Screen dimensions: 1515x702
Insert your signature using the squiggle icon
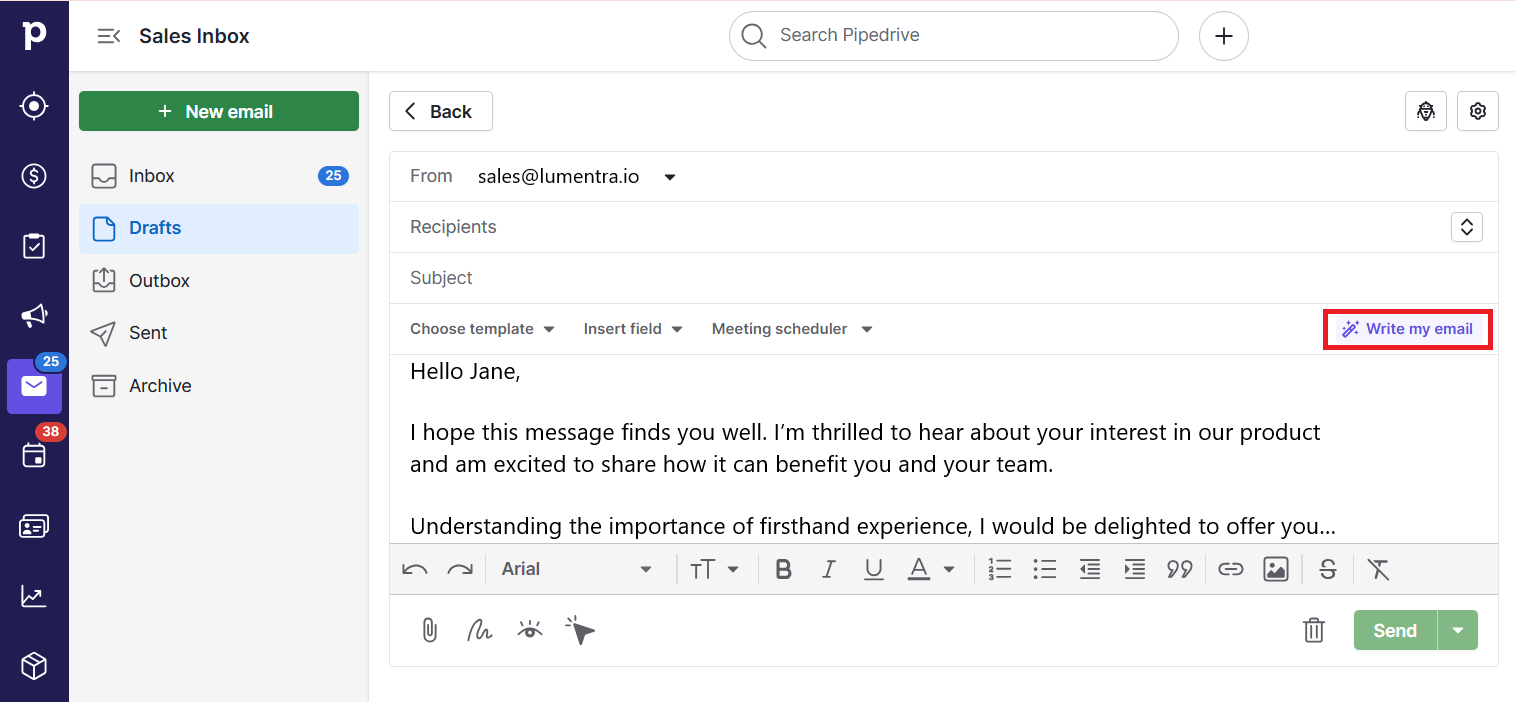pos(479,630)
